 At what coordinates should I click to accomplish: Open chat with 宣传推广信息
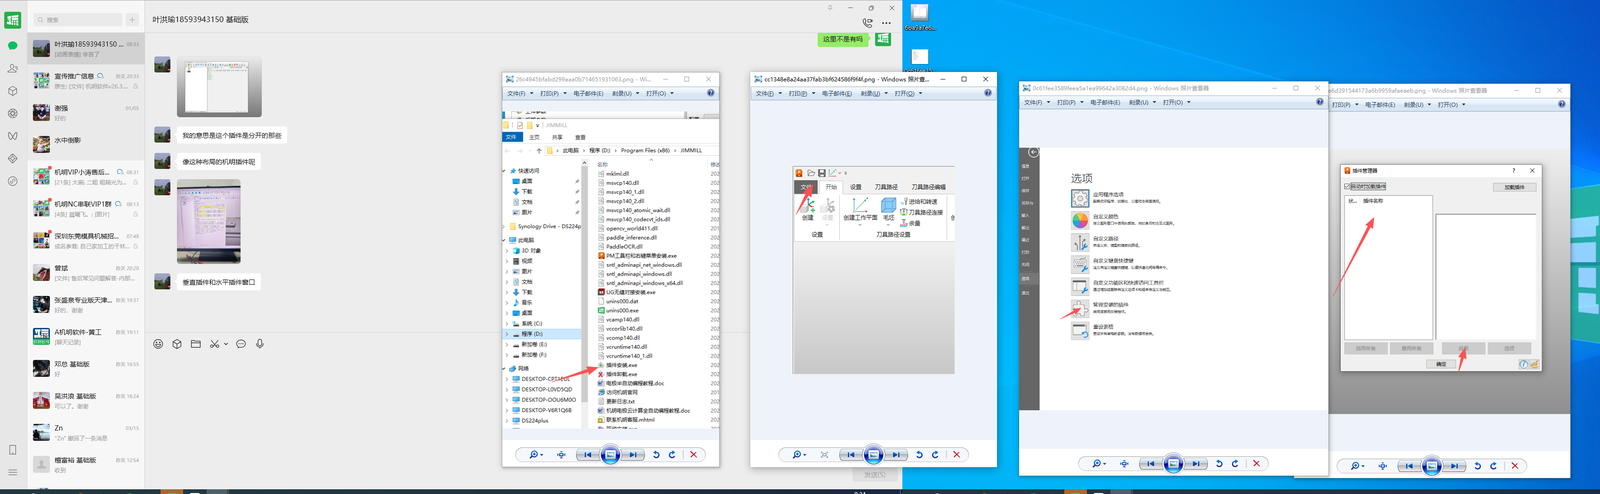[86, 80]
